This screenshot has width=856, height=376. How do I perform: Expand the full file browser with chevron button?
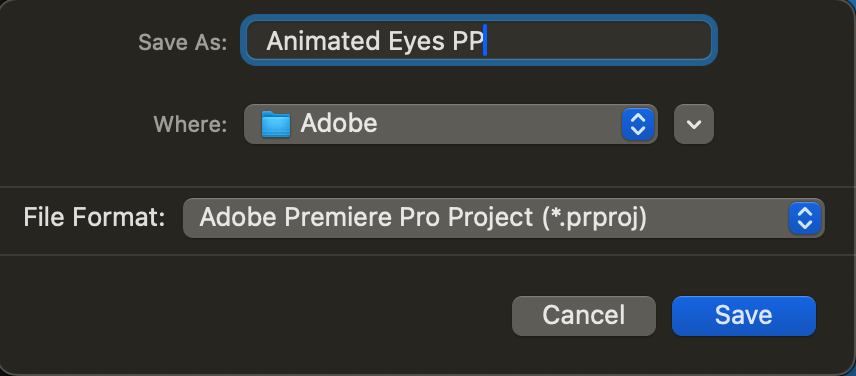pos(694,124)
